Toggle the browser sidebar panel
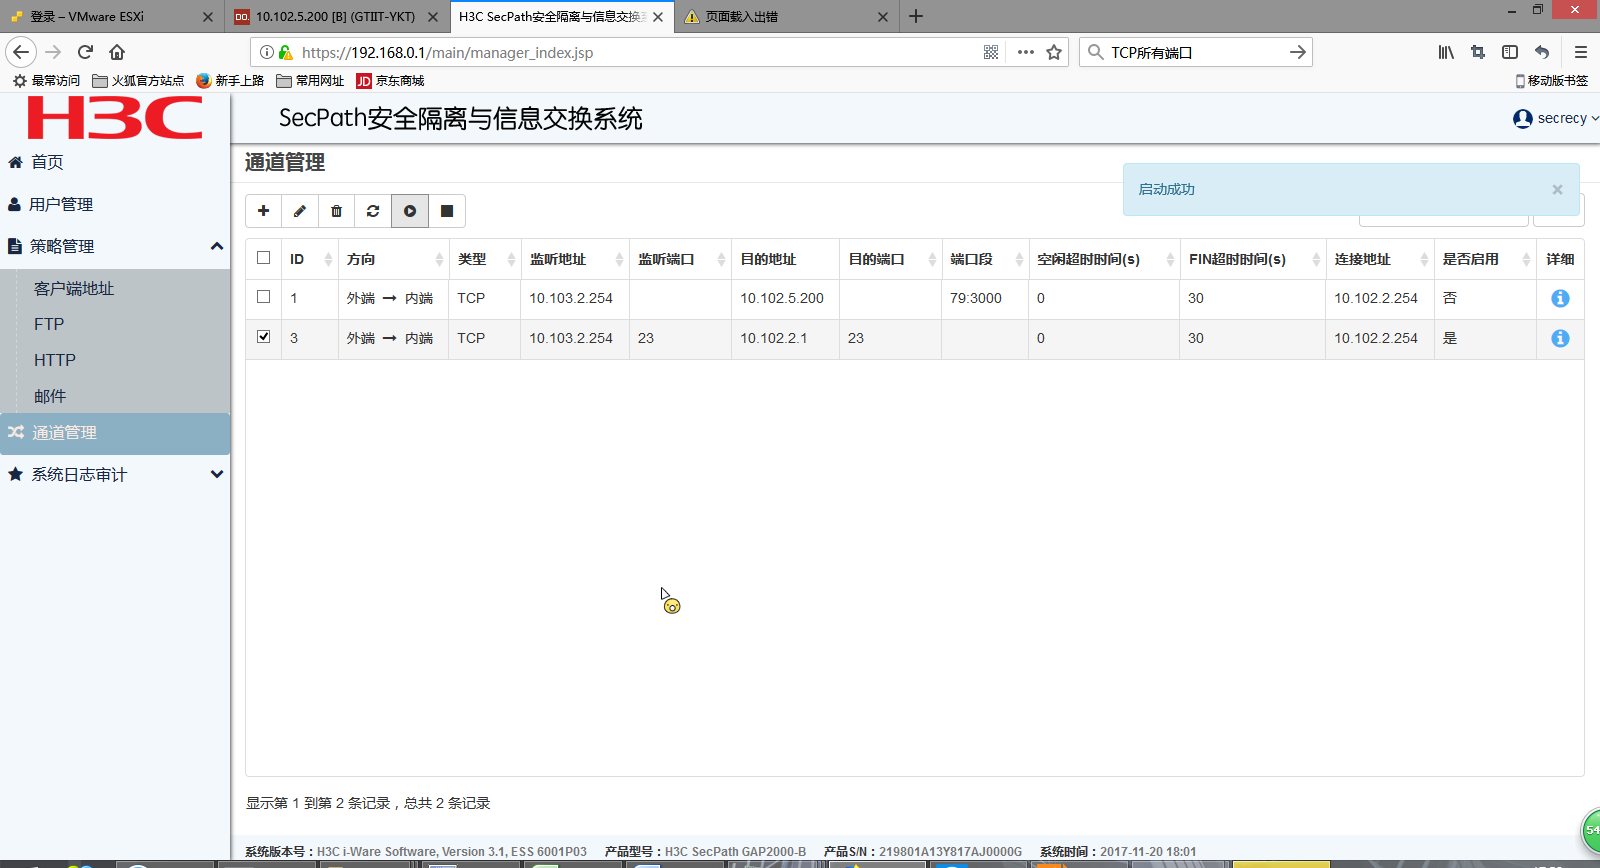This screenshot has height=868, width=1600. point(1510,52)
